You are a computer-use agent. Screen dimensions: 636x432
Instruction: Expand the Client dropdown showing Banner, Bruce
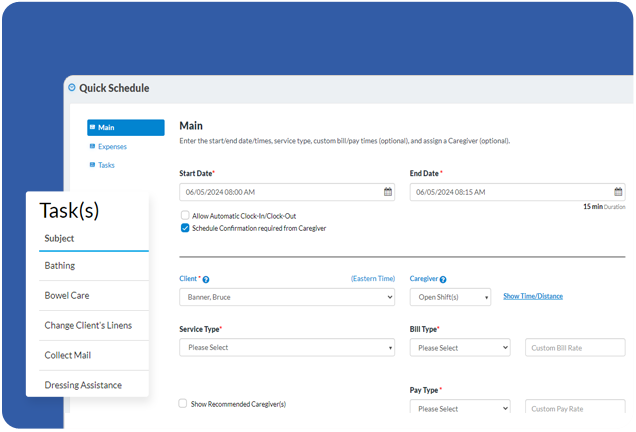pos(287,297)
